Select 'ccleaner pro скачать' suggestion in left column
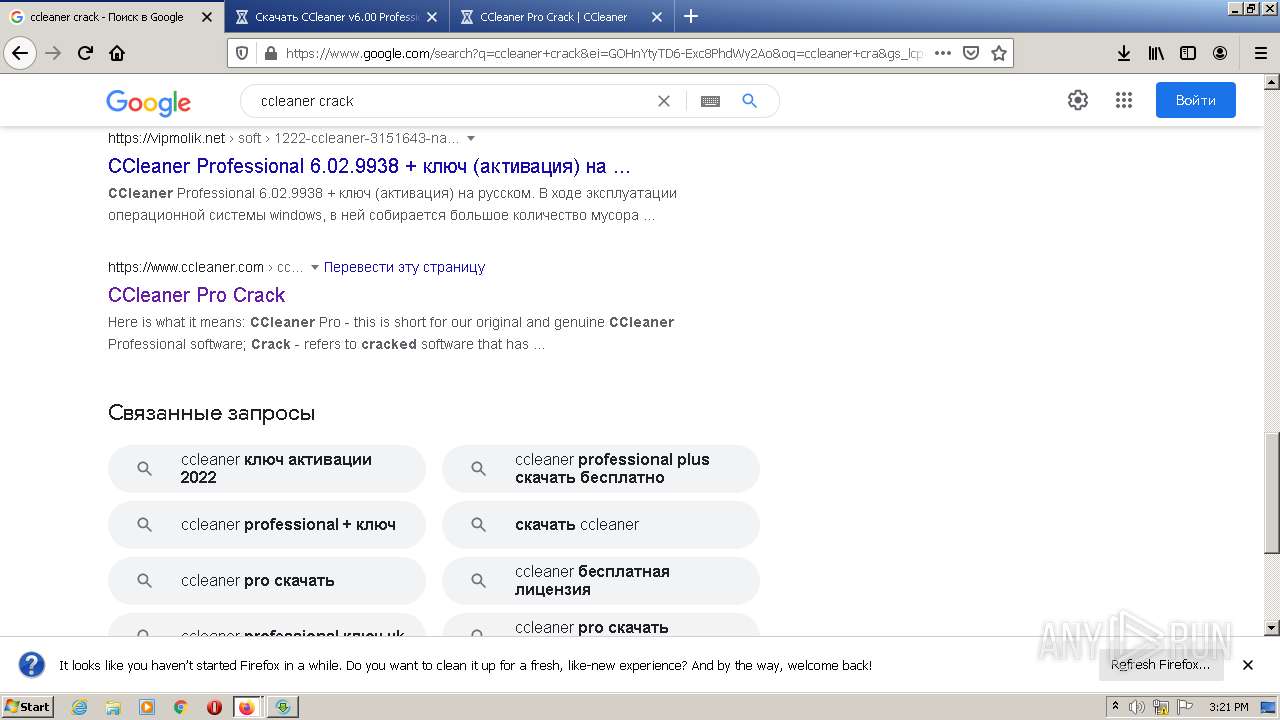The height and width of the screenshot is (720, 1280). (x=267, y=580)
